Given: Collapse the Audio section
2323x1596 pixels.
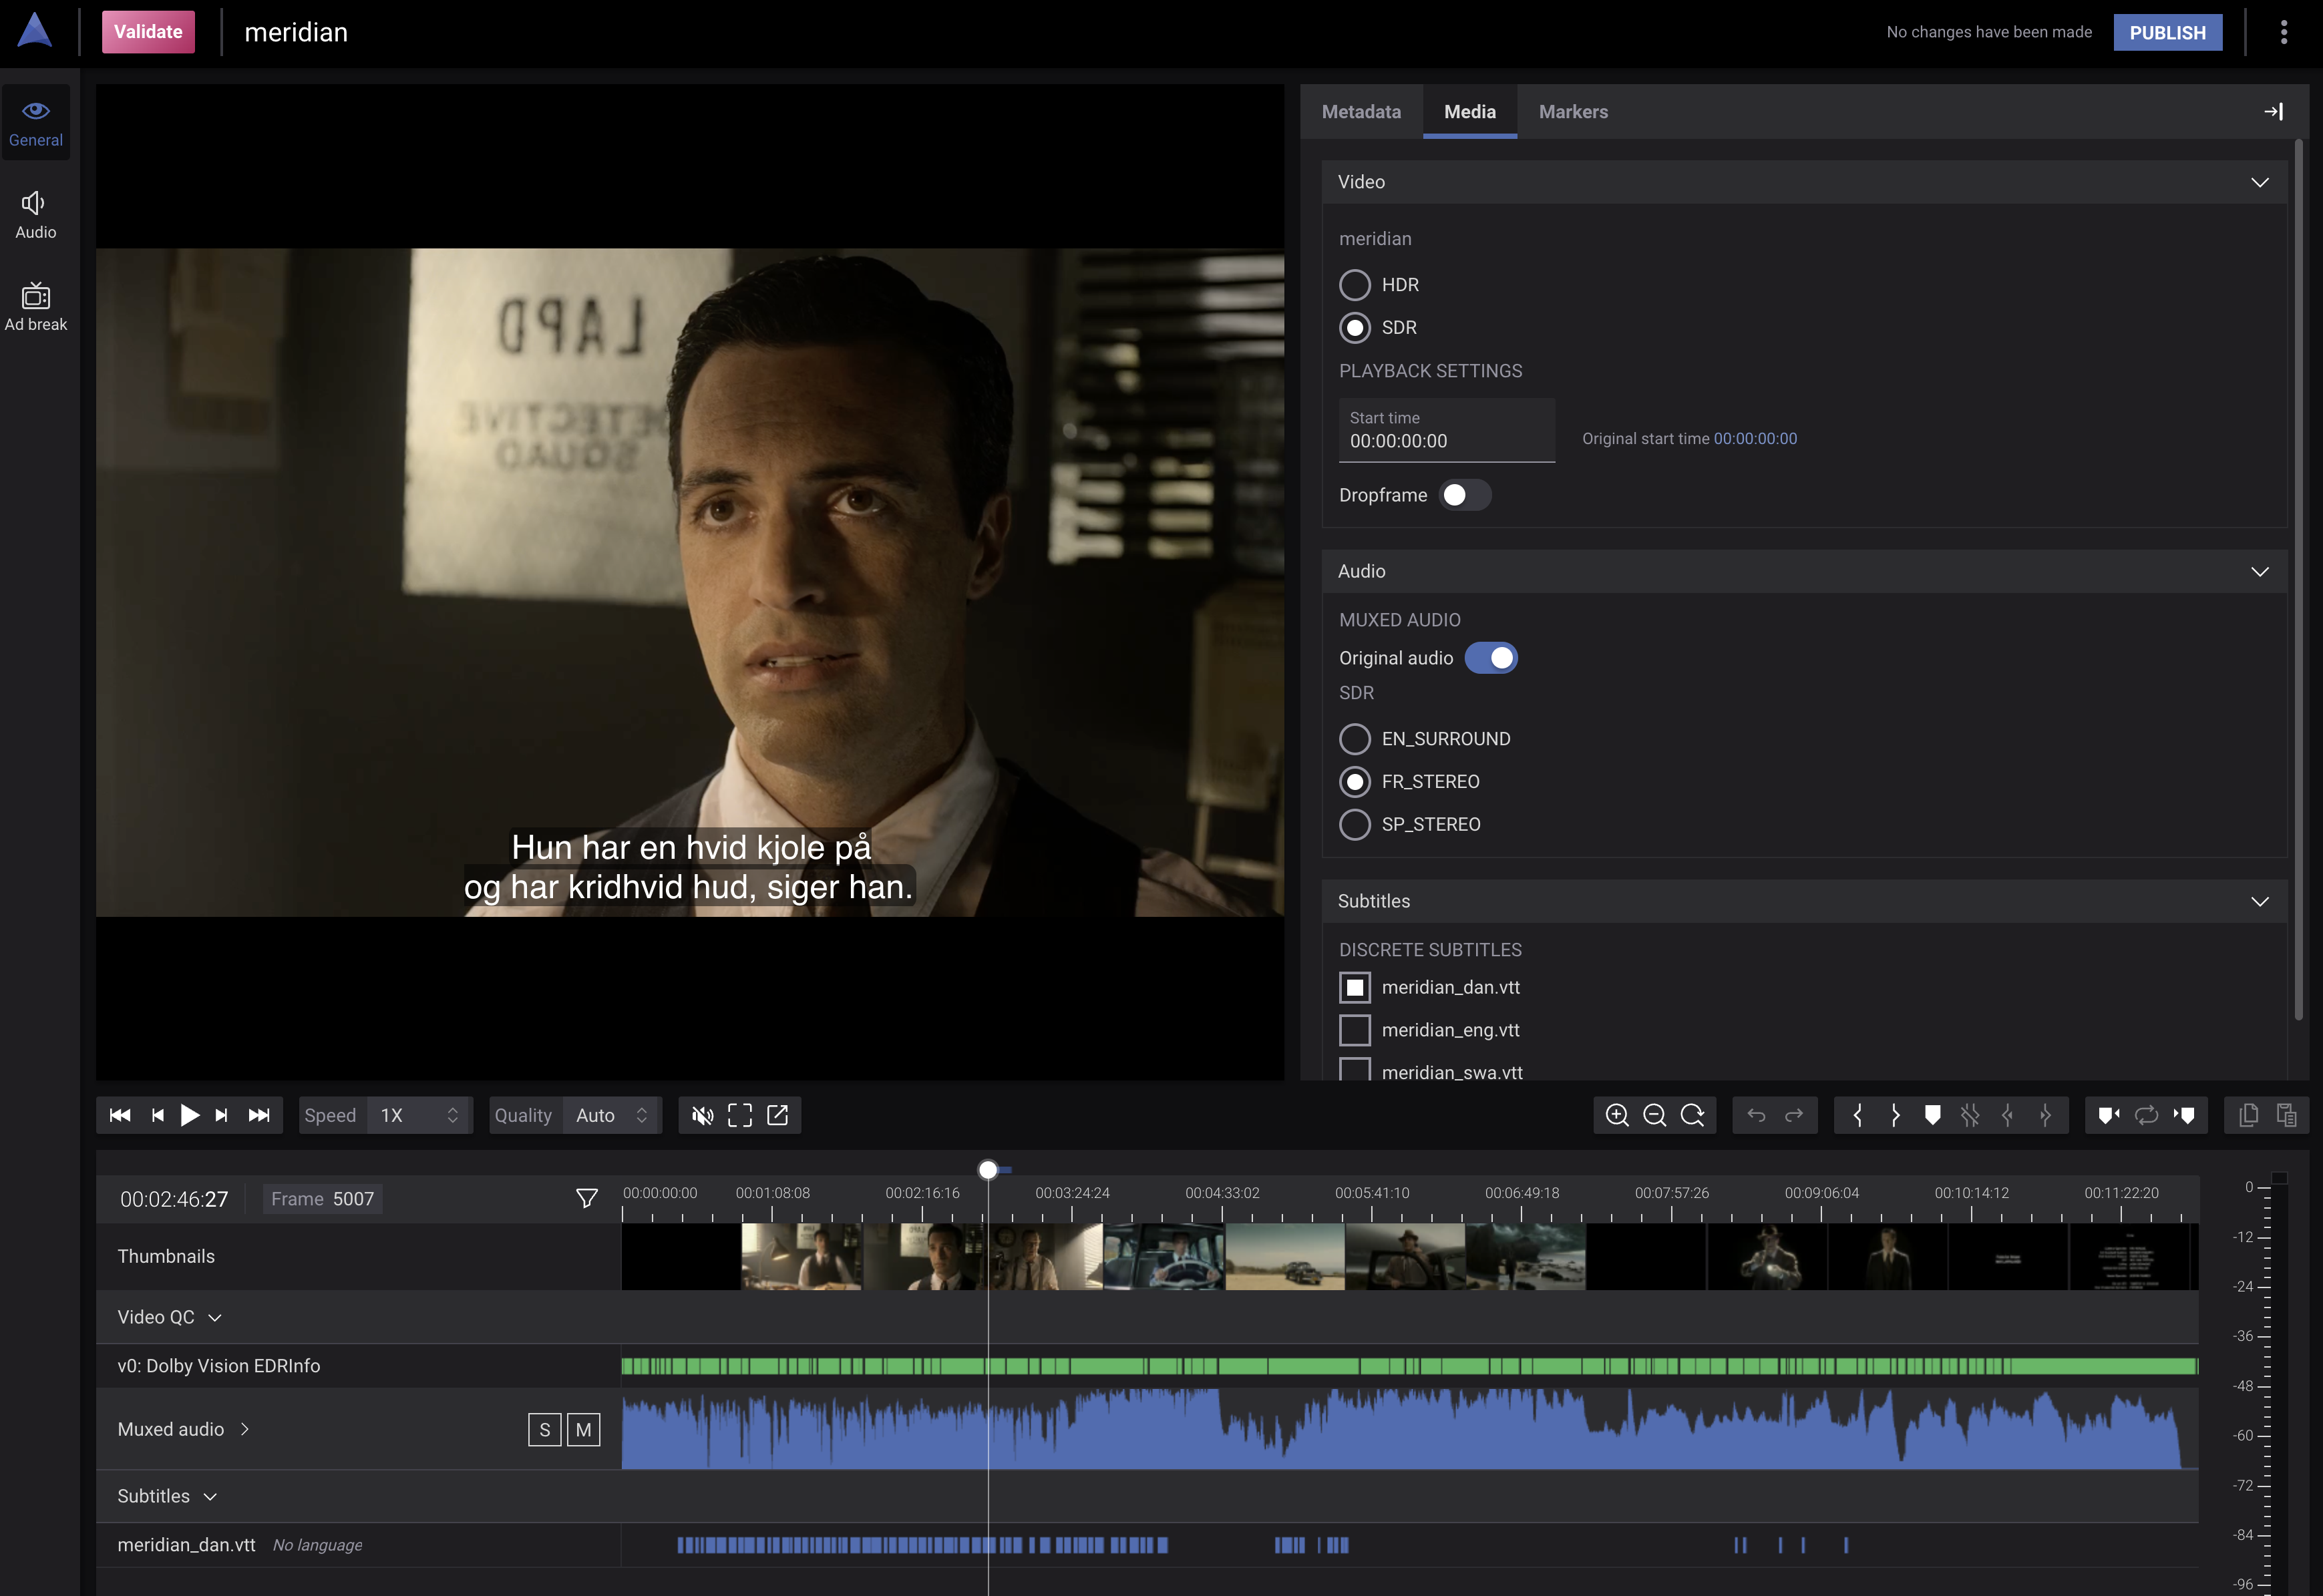Looking at the screenshot, I should pyautogui.click(x=2259, y=571).
